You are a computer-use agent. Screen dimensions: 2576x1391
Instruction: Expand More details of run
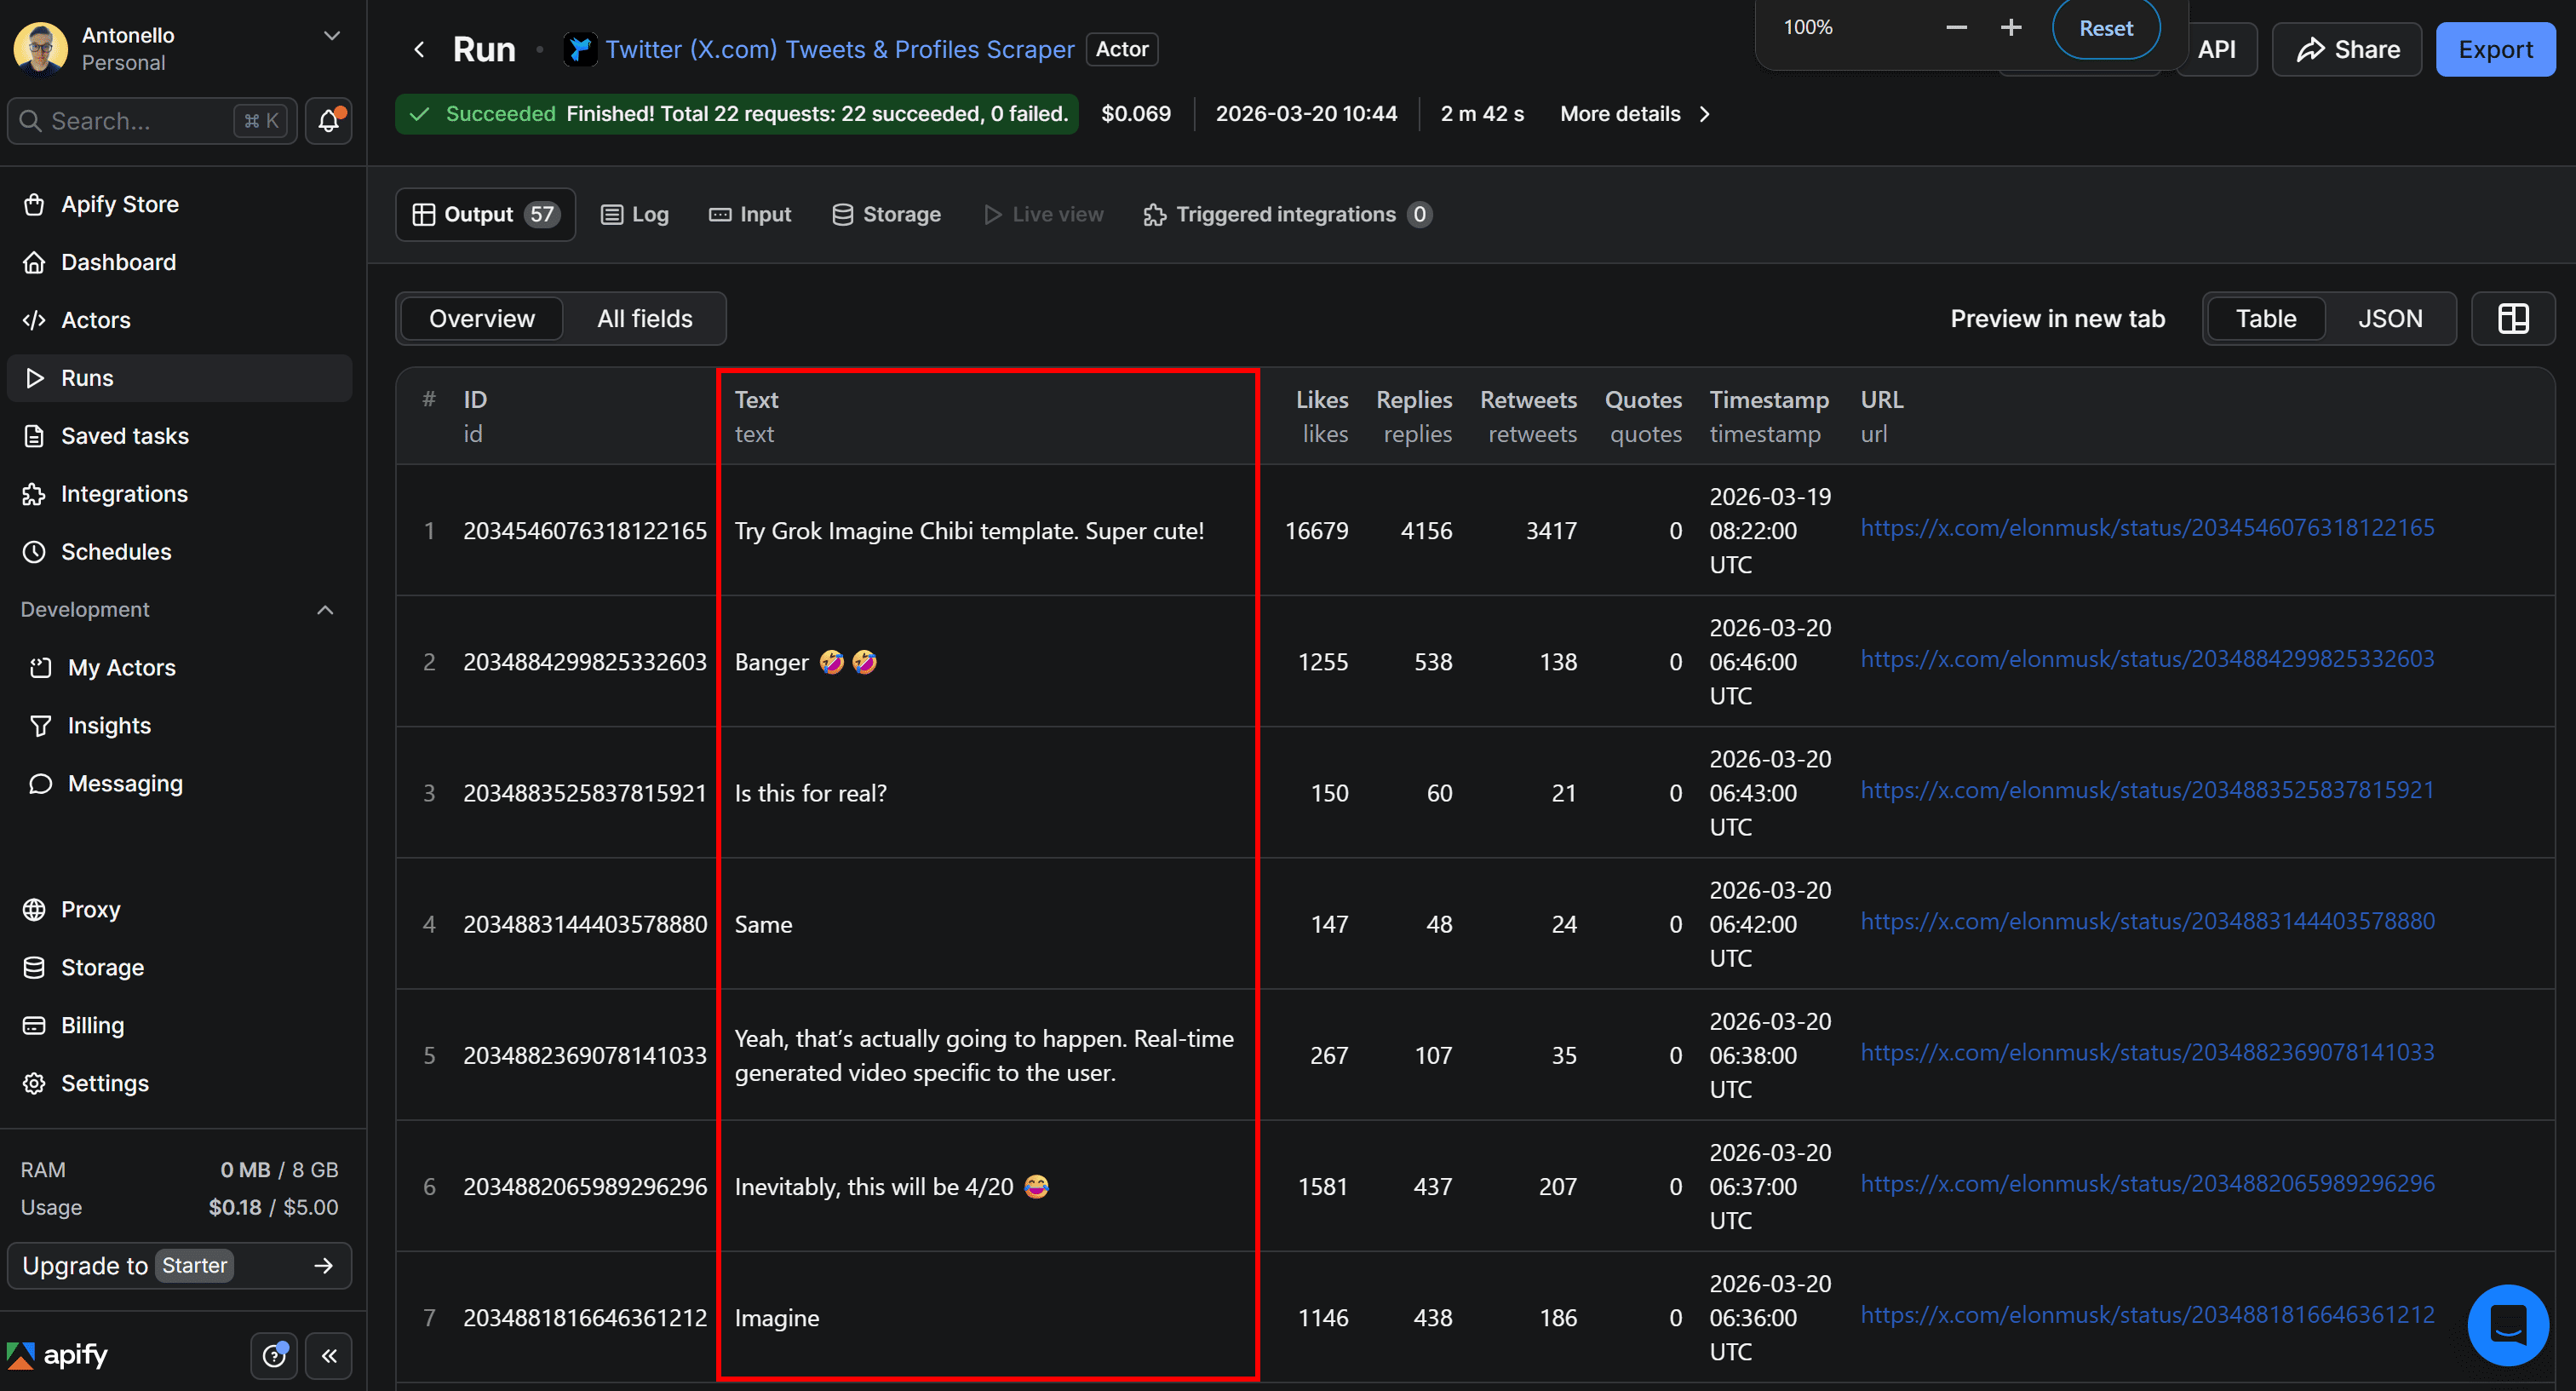coord(1634,114)
